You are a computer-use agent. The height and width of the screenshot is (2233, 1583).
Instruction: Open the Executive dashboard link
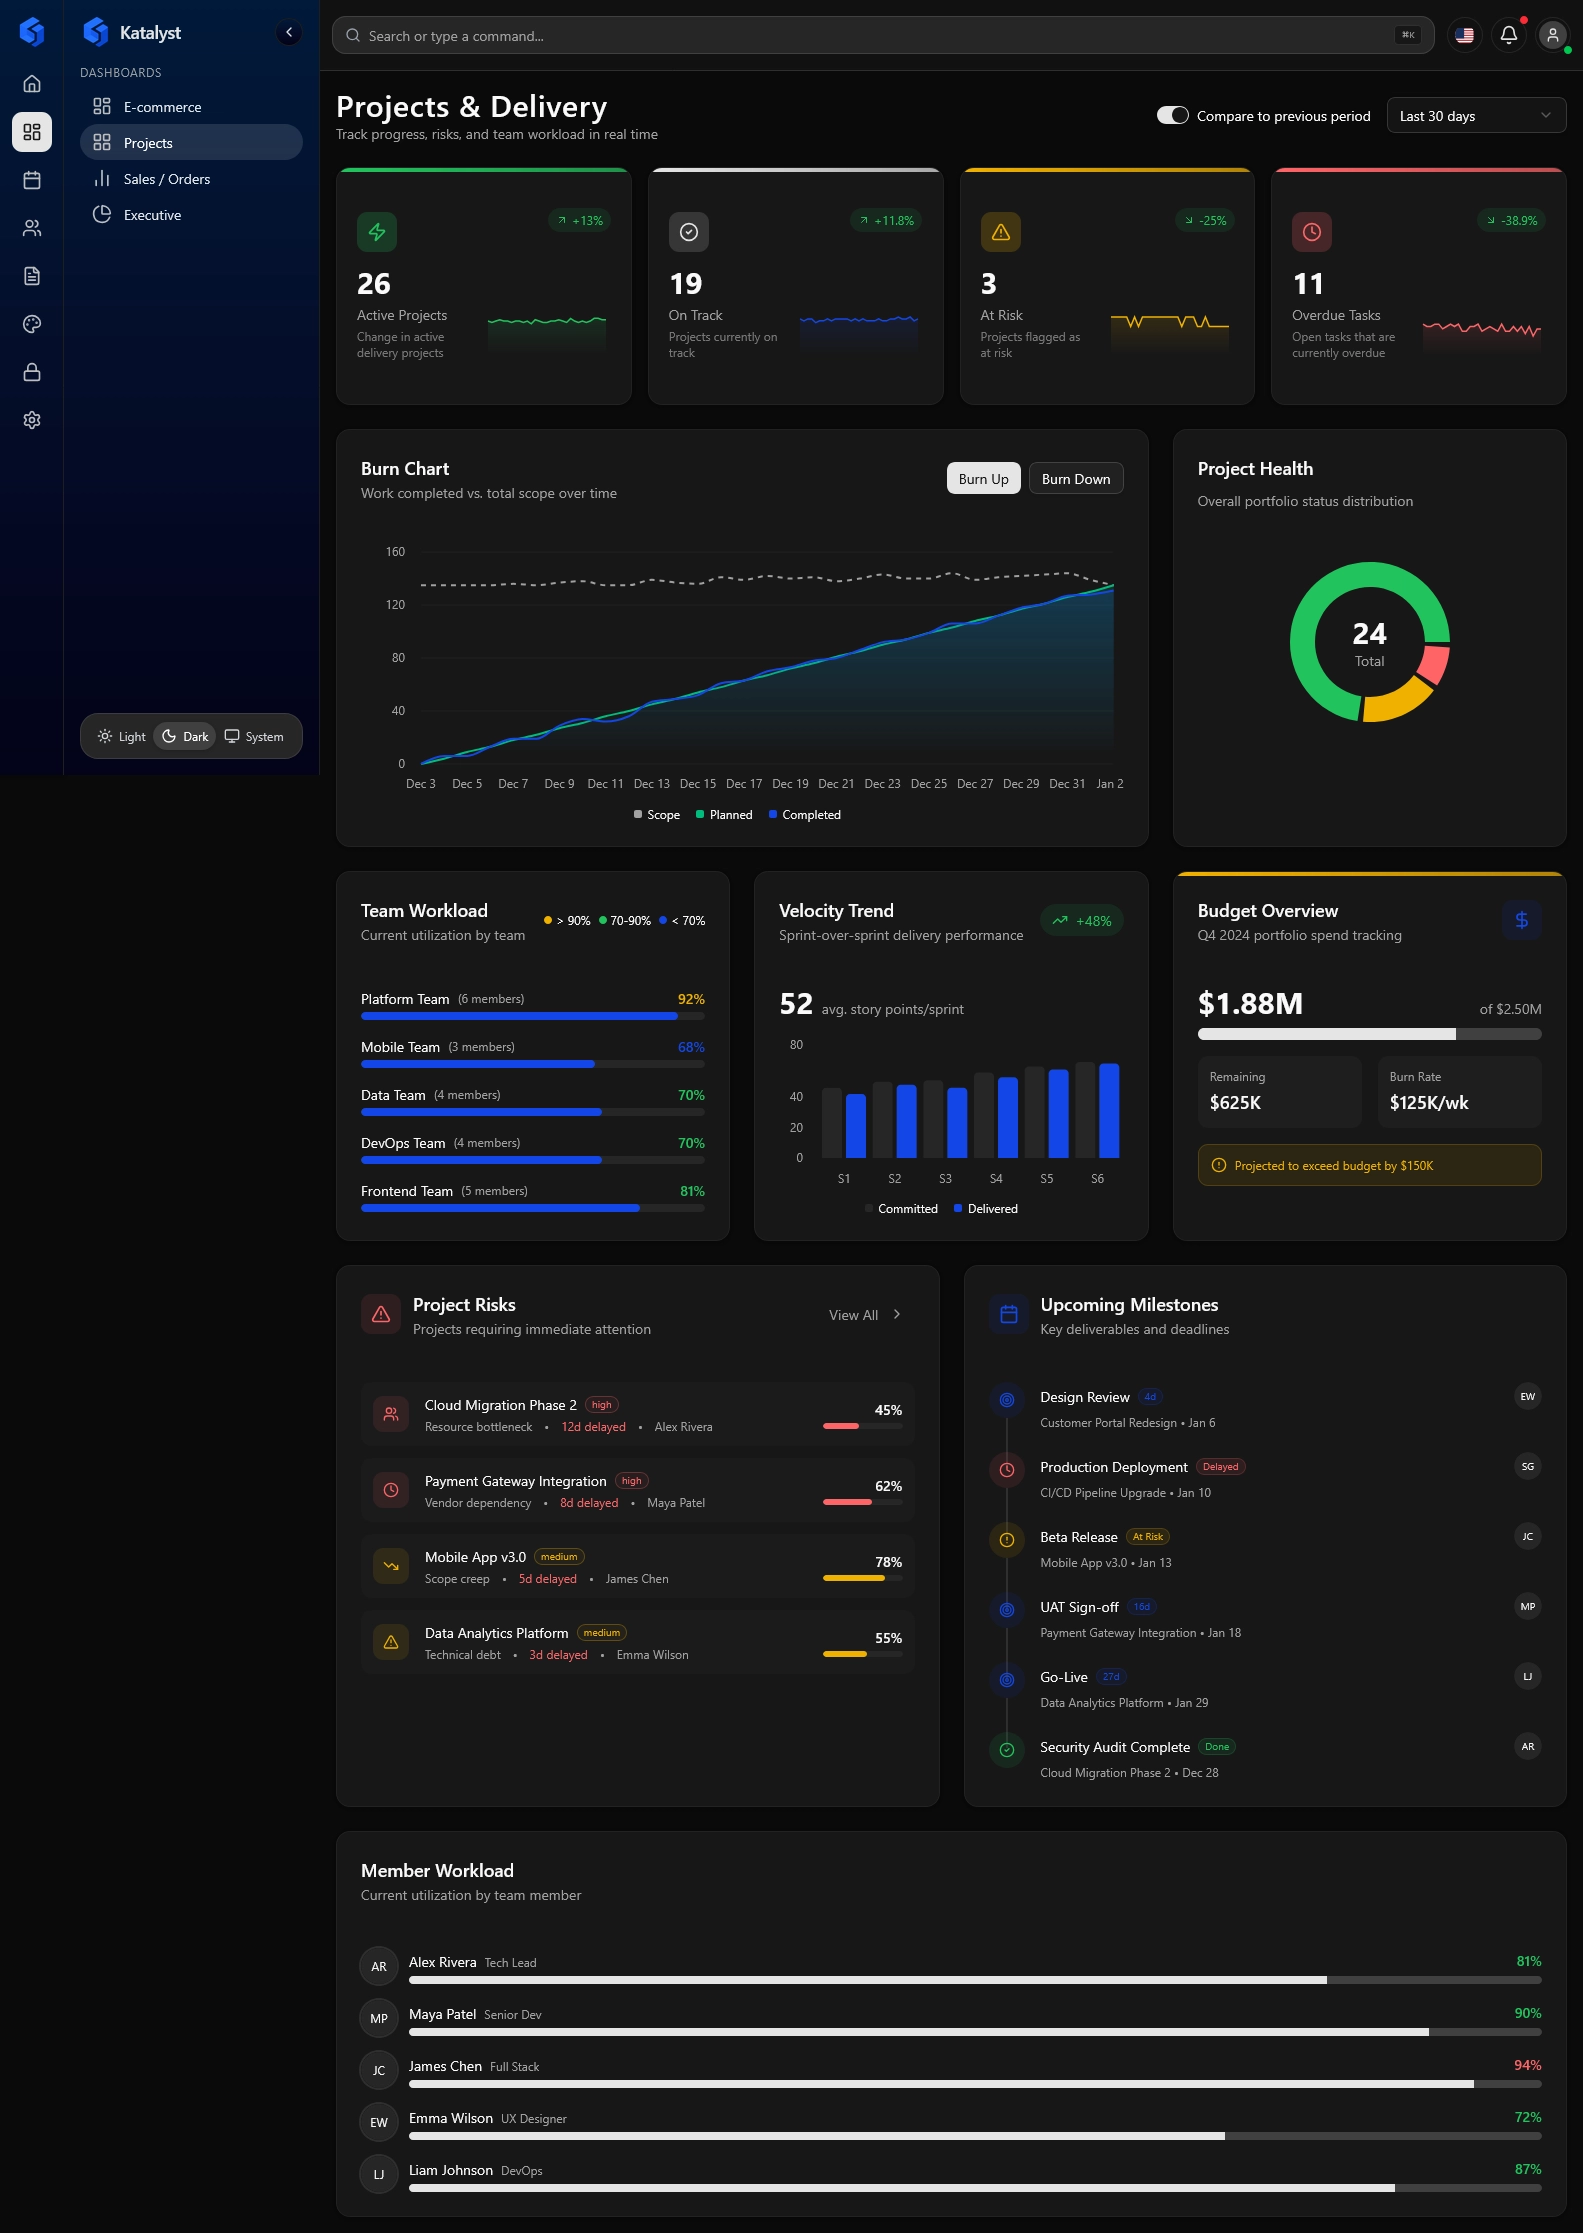point(152,215)
